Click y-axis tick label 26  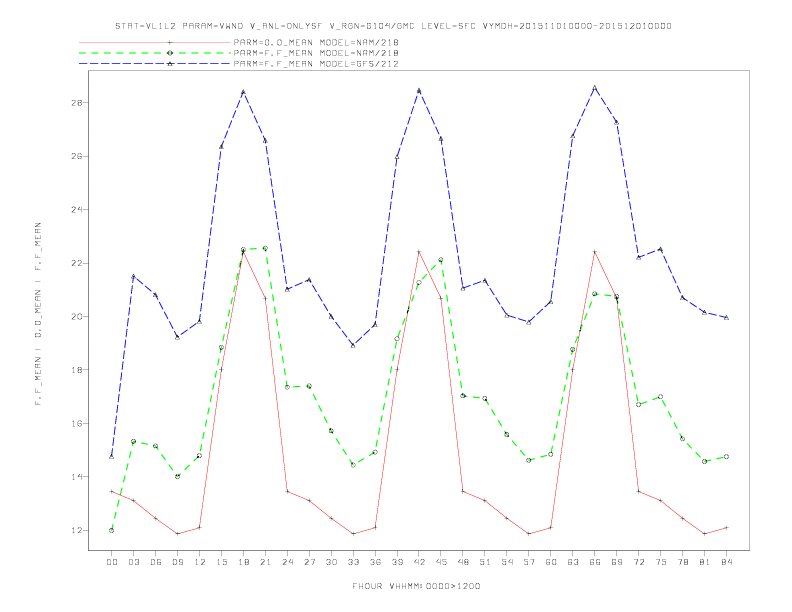[77, 156]
